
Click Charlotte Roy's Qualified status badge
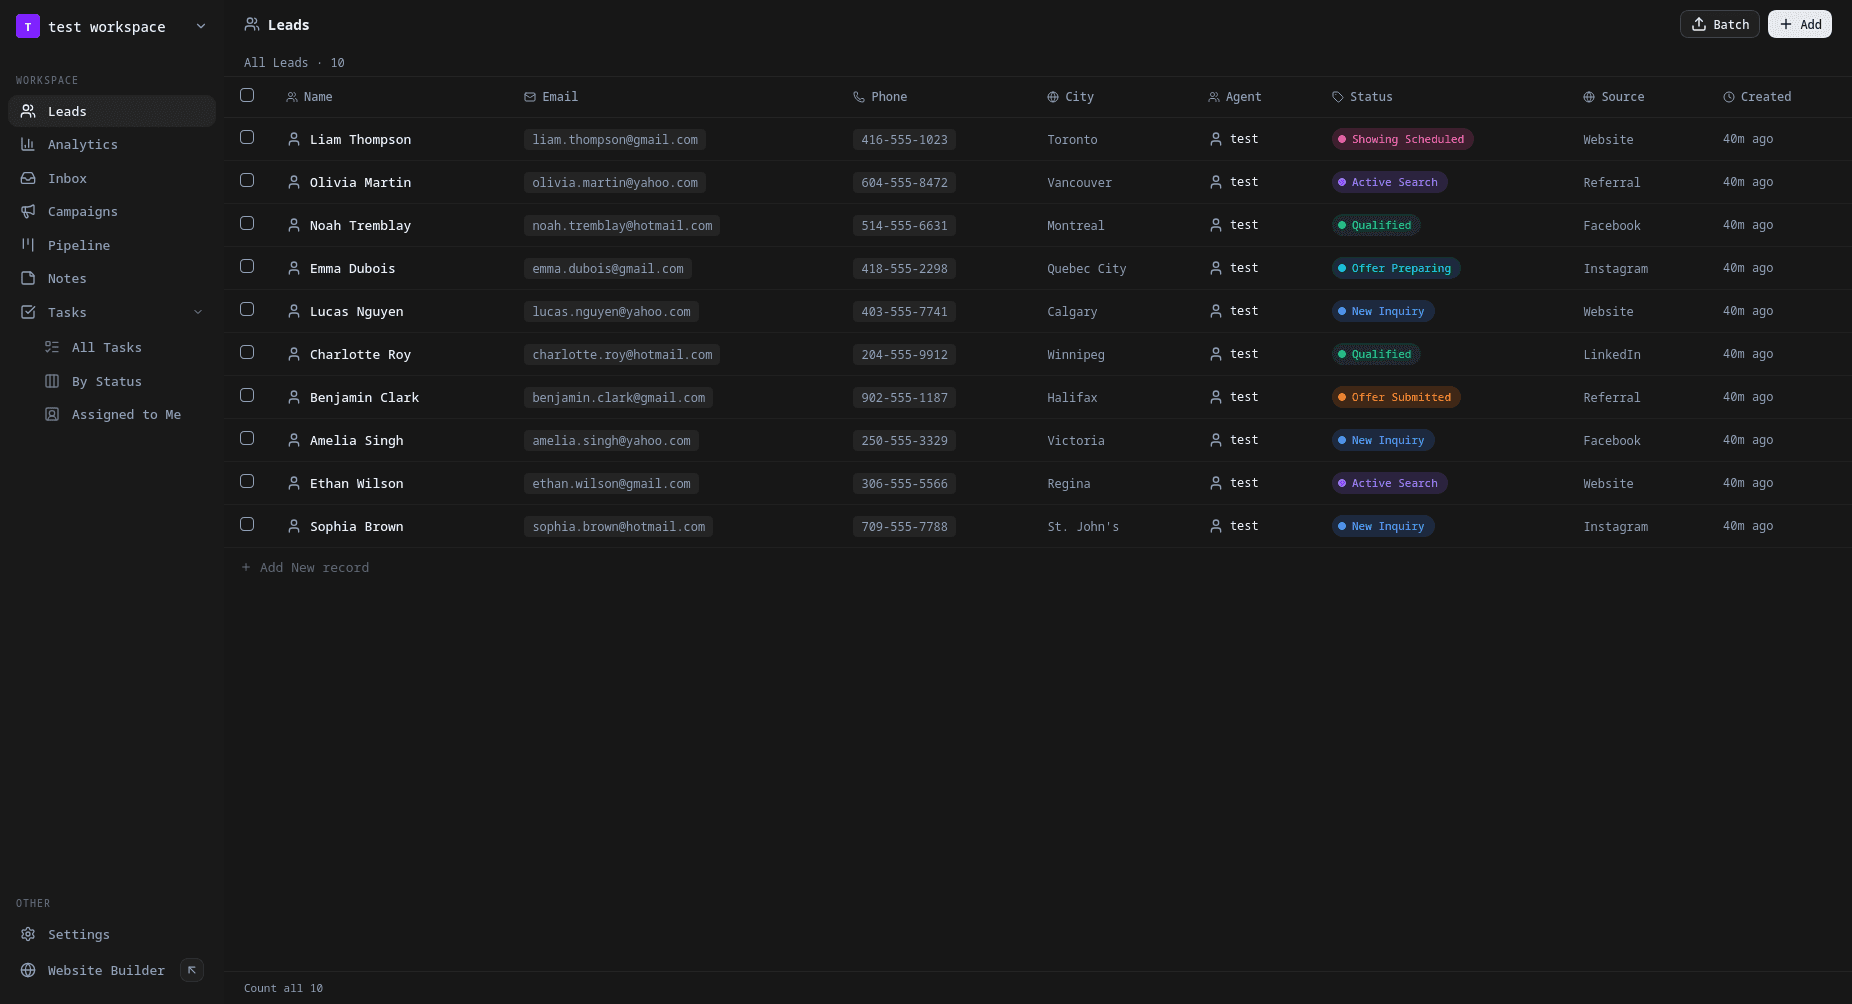1376,354
